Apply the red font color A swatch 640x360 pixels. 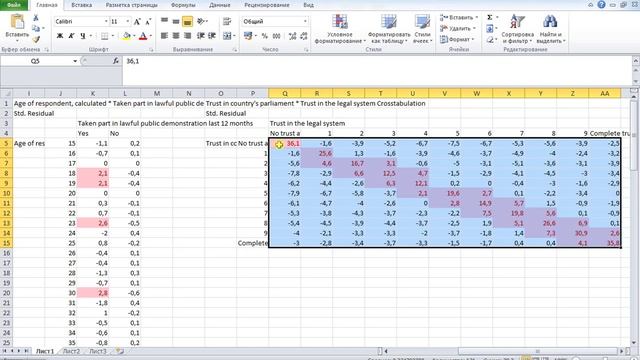click(x=143, y=36)
